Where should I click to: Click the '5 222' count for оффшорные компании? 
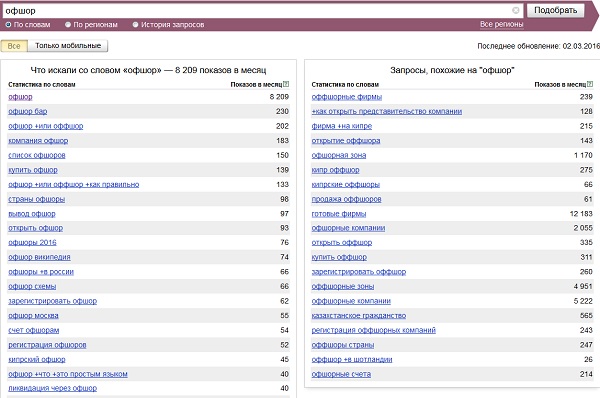pos(583,301)
